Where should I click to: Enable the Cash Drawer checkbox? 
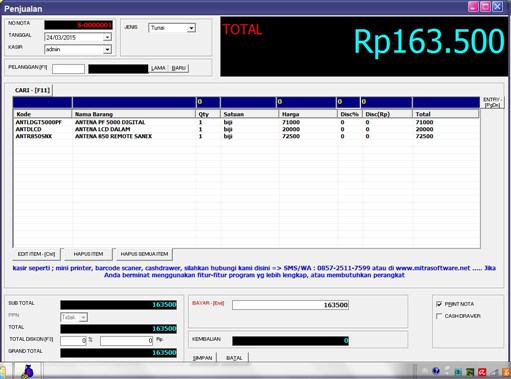tap(439, 316)
